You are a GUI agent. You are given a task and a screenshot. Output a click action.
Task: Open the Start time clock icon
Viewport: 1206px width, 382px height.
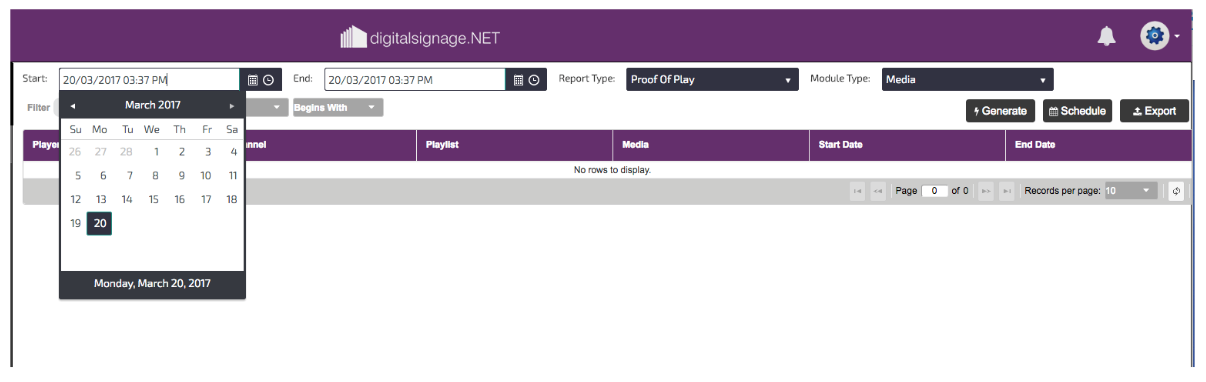pyautogui.click(x=268, y=80)
